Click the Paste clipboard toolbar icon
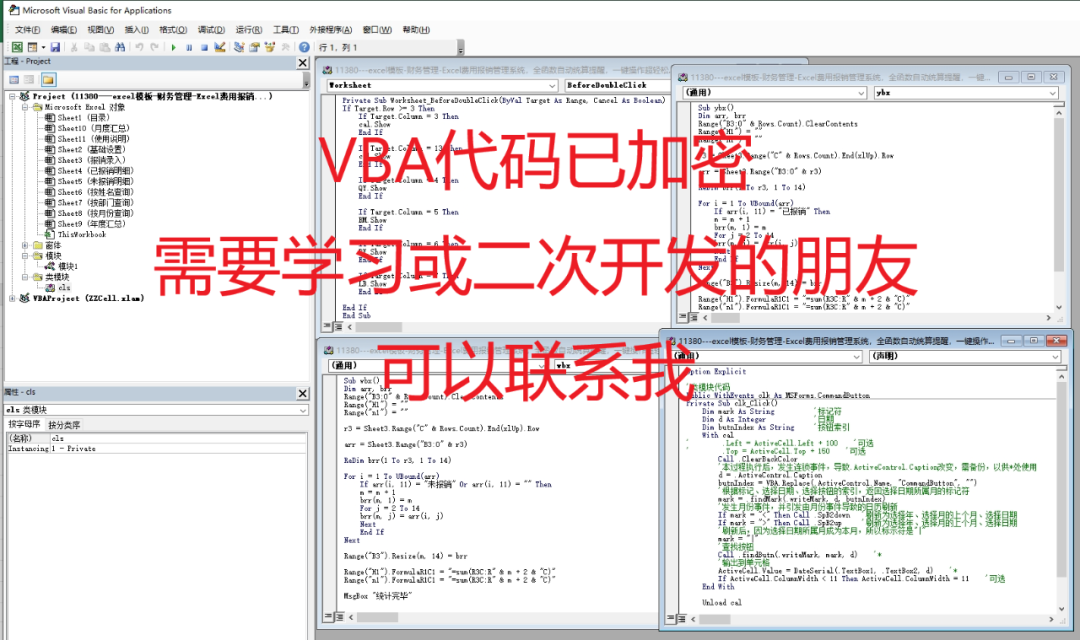 point(105,48)
